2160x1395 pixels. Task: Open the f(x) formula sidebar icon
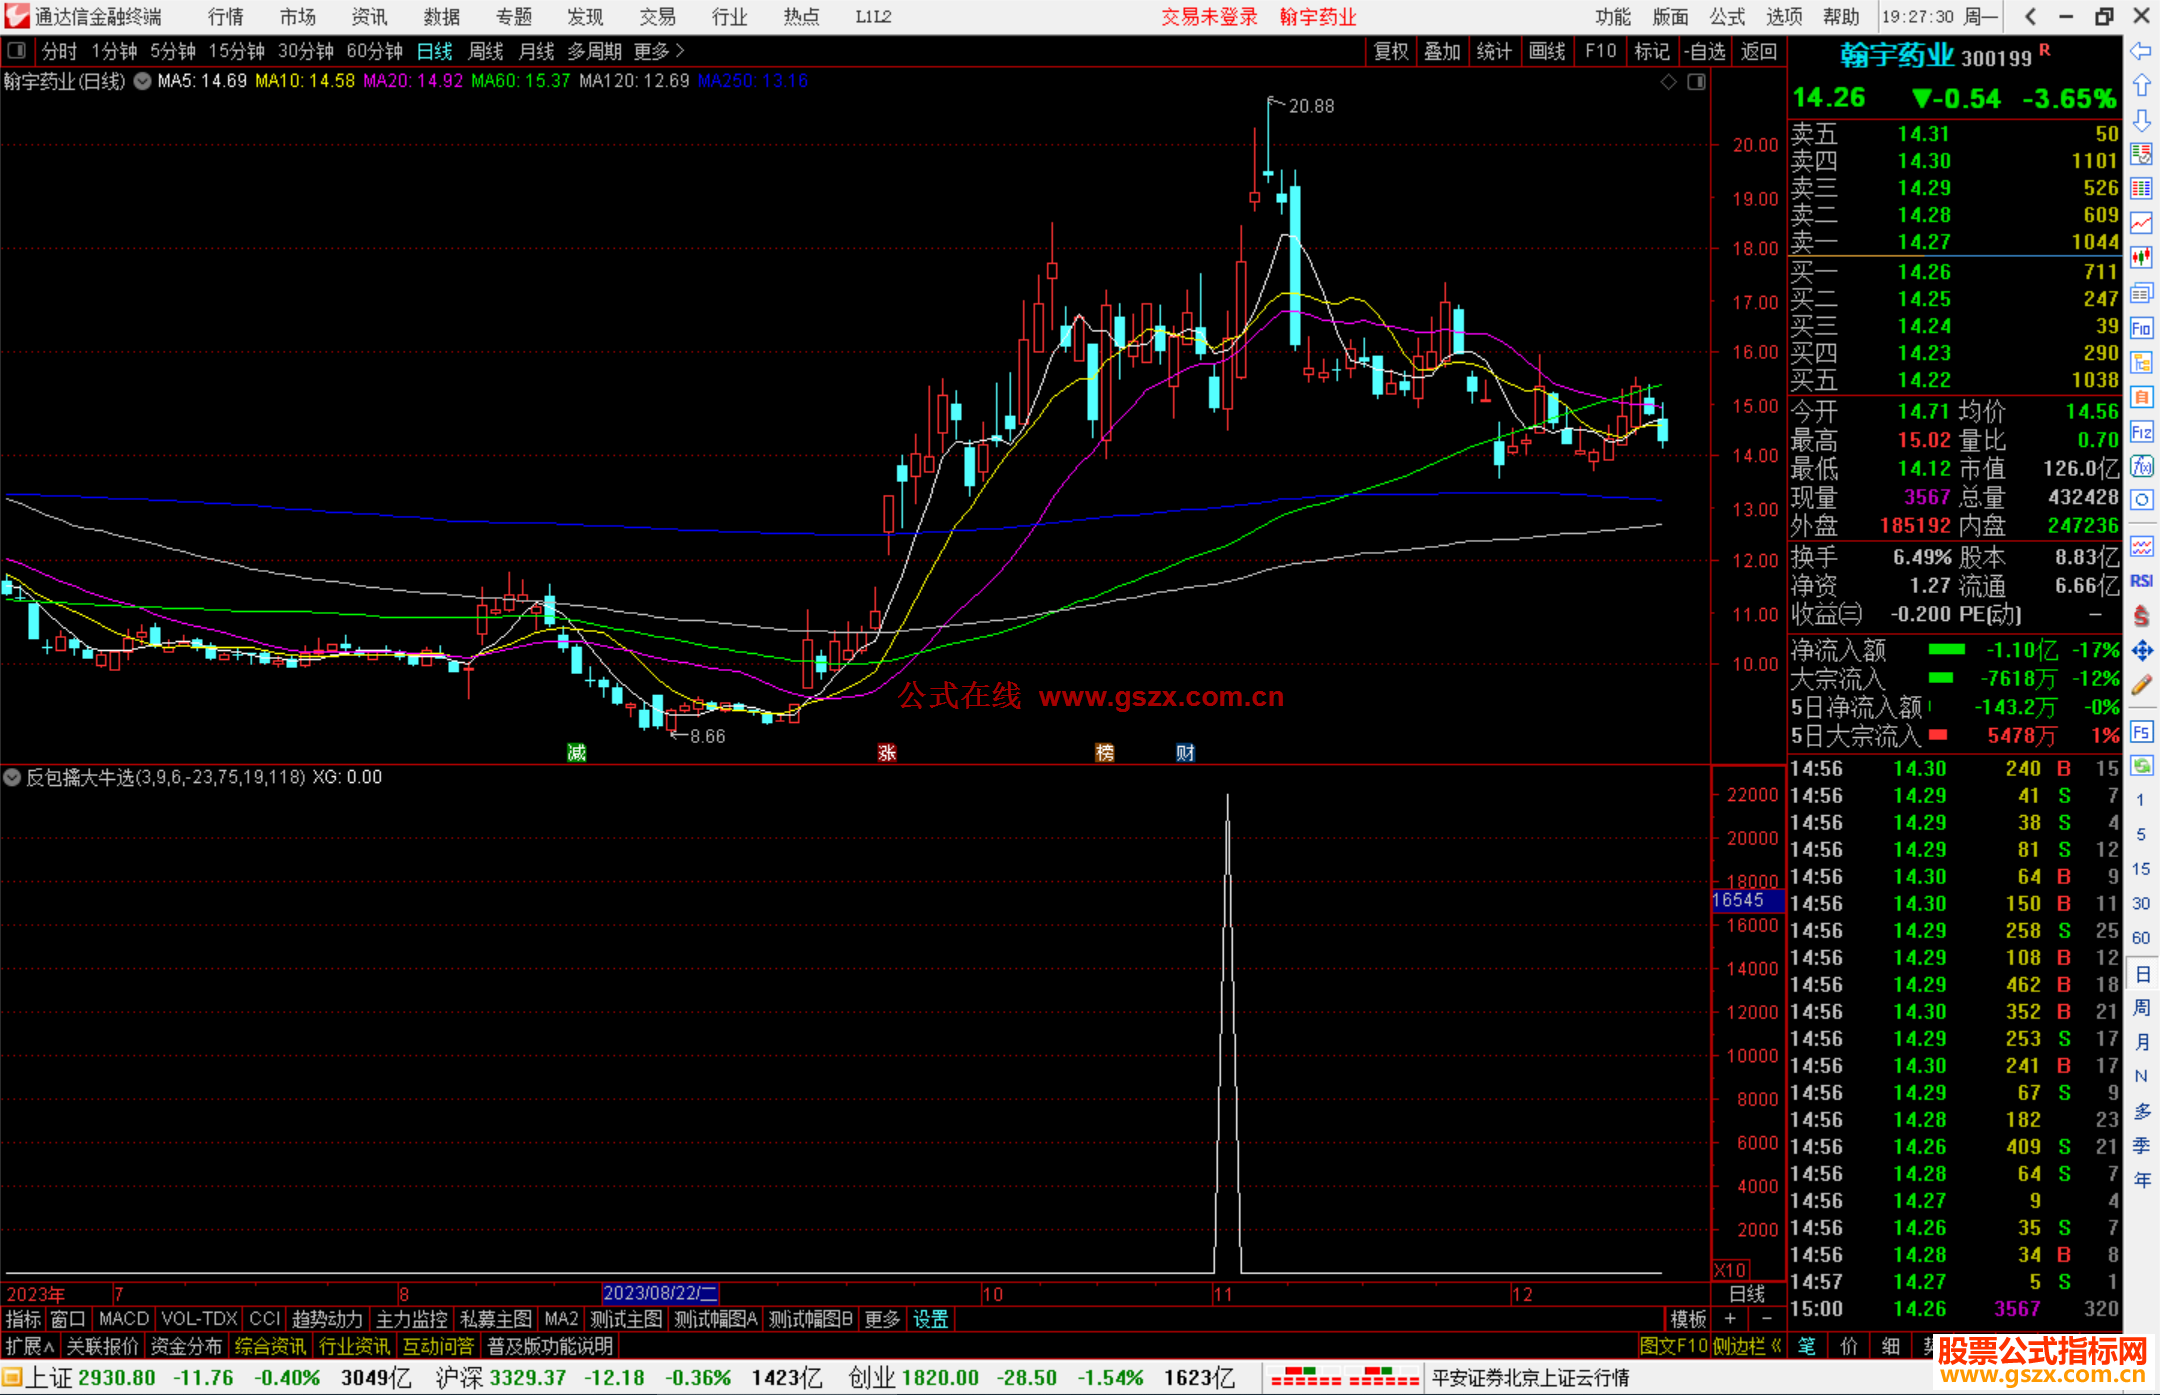(2141, 466)
